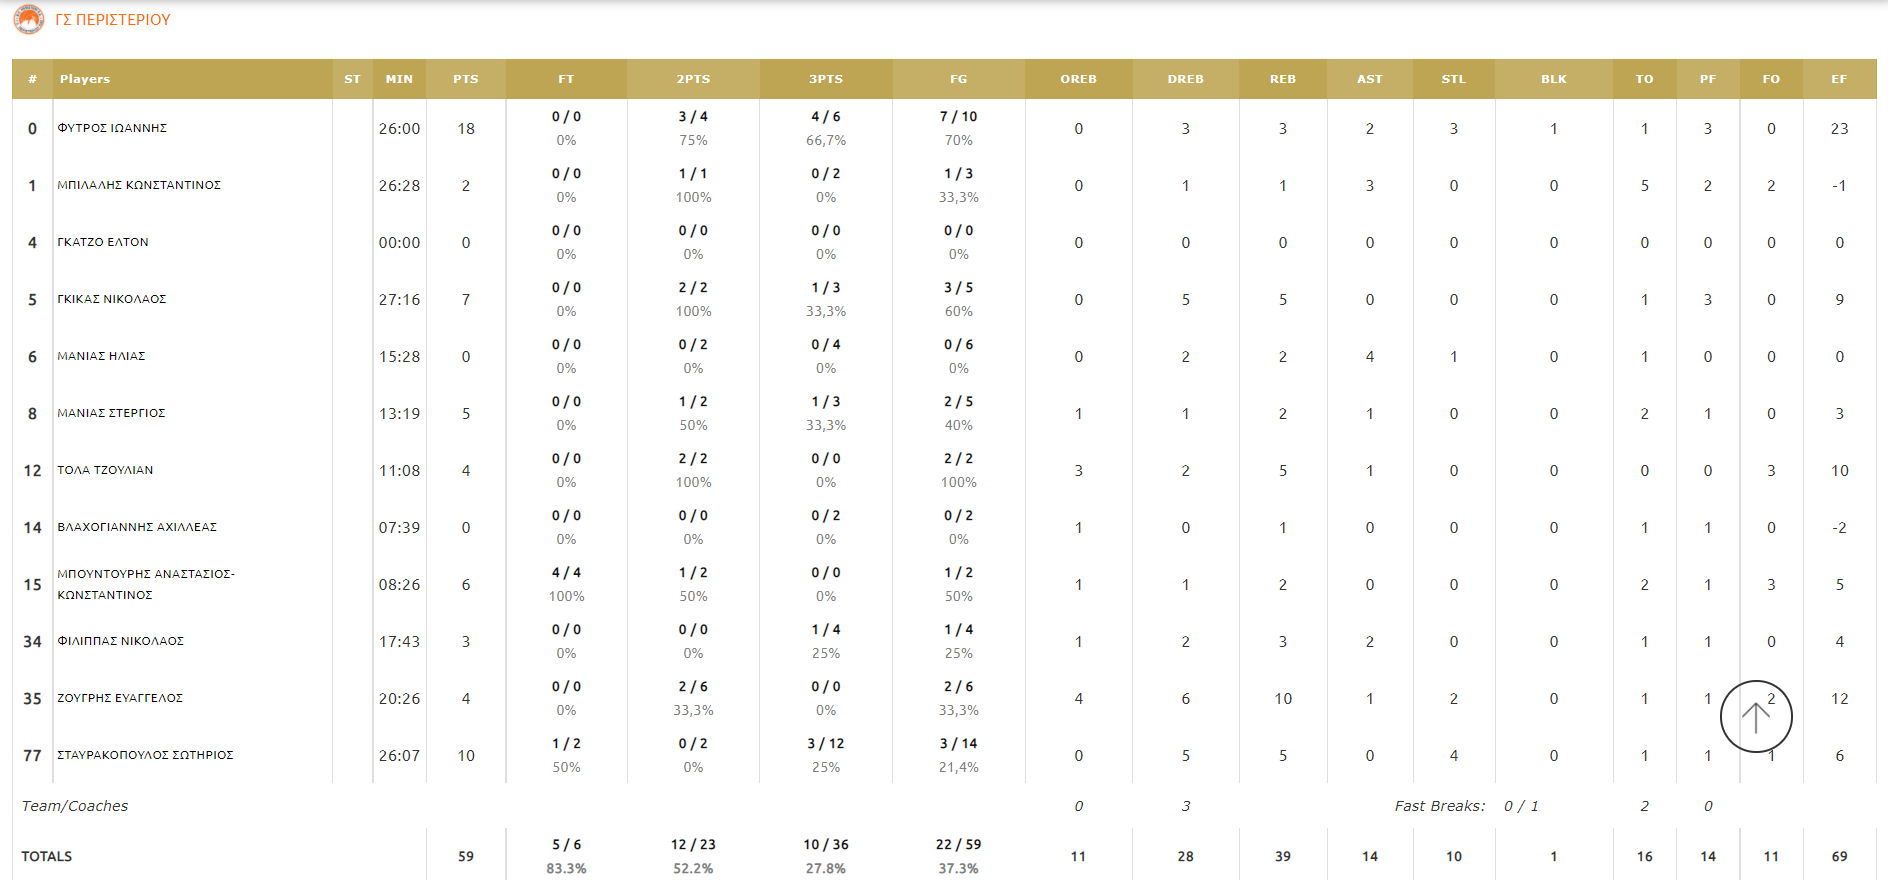Select player ΦΙΛΙΠΠΑΣ ΝΙΚΟΛΑΟΣ
The width and height of the screenshot is (1888, 880).
(x=121, y=641)
